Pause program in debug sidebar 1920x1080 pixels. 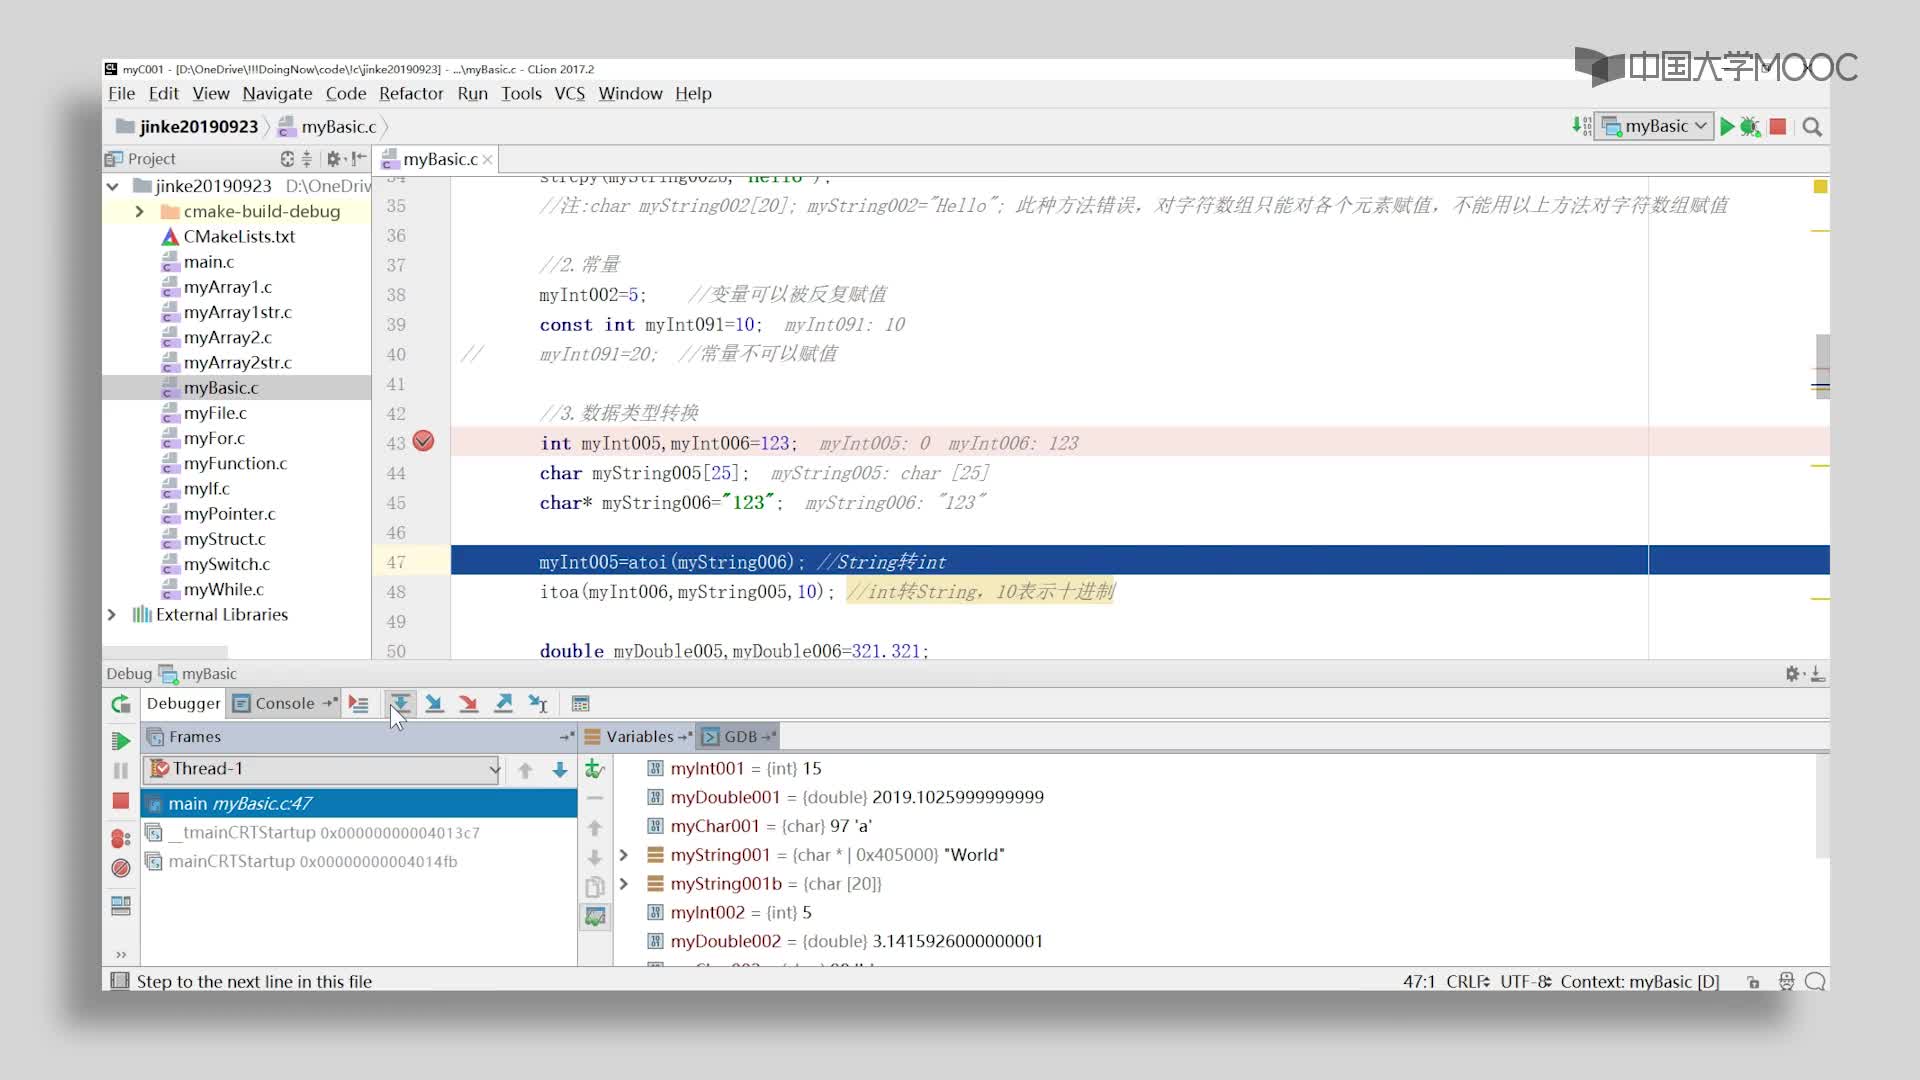pyautogui.click(x=121, y=771)
